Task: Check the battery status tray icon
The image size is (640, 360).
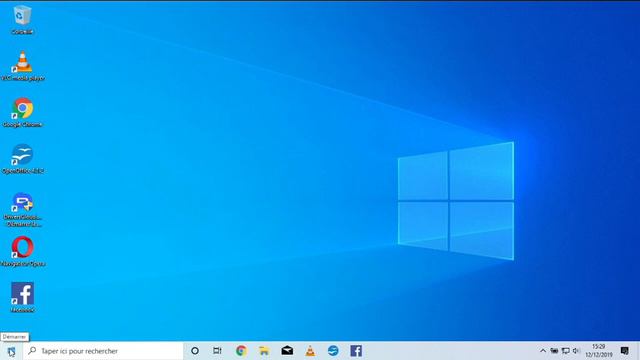Action: [554, 351]
